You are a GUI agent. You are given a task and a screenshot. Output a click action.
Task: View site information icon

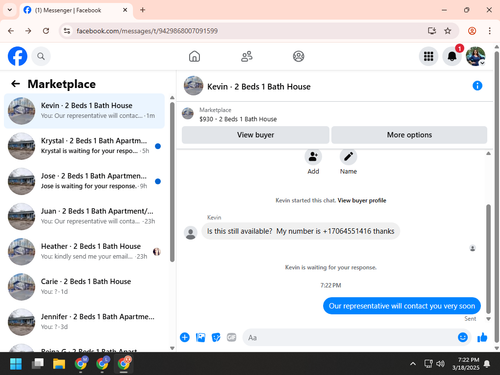coord(67,31)
